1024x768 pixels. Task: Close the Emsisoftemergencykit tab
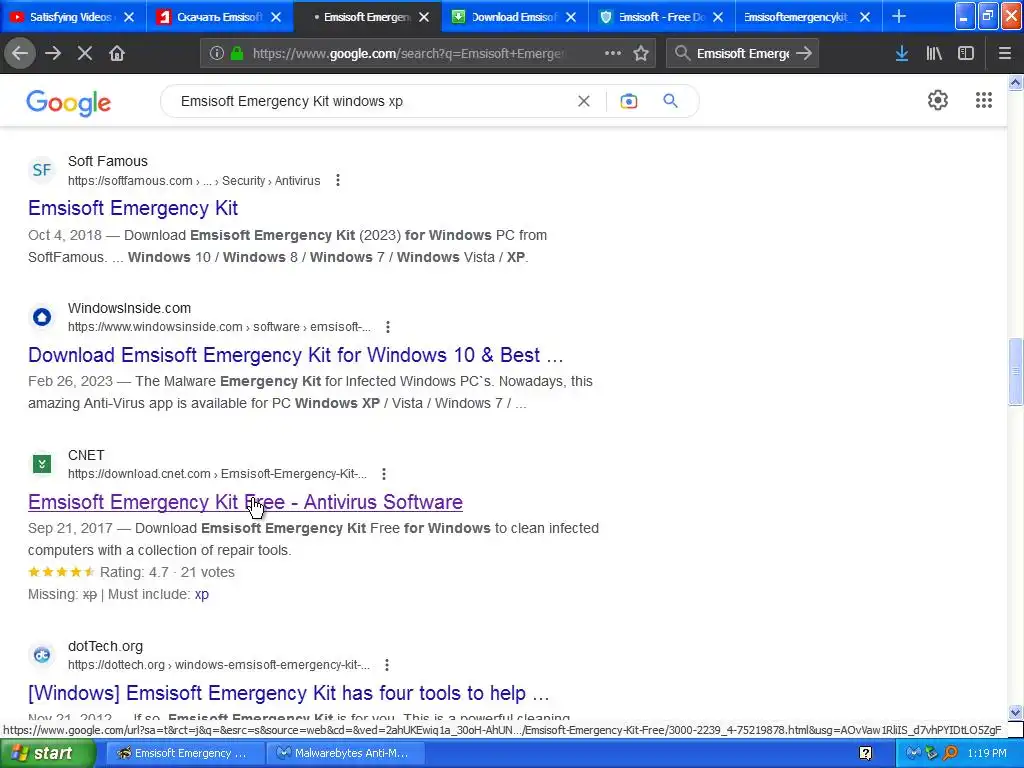click(865, 17)
